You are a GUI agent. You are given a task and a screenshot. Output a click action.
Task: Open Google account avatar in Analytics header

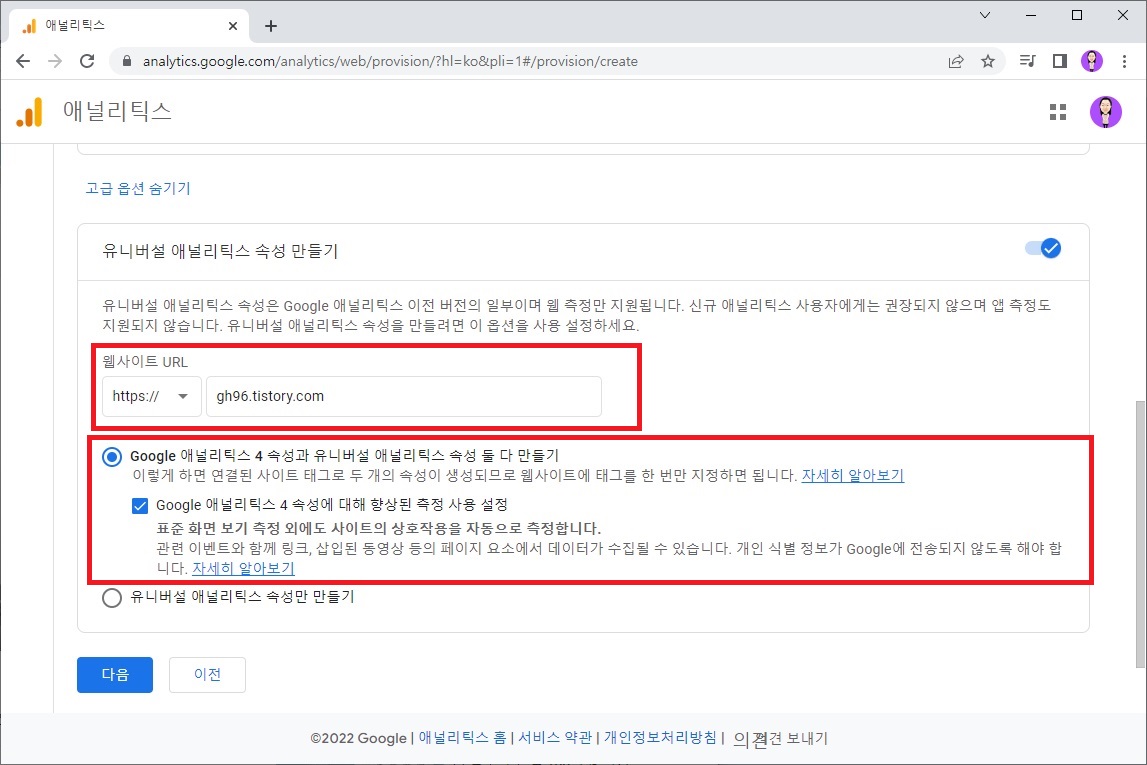click(1105, 112)
